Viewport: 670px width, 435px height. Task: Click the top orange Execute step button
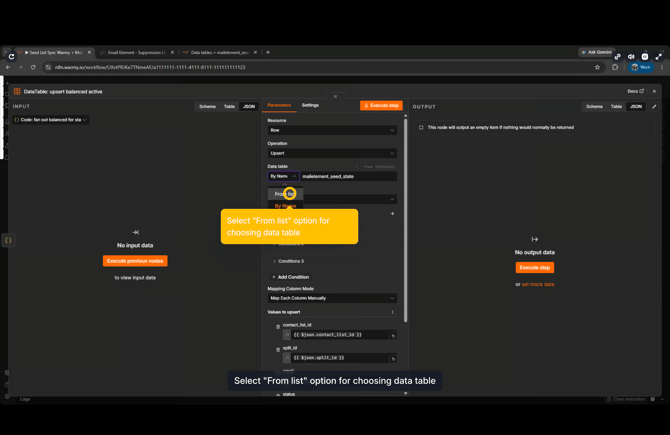pyautogui.click(x=382, y=105)
